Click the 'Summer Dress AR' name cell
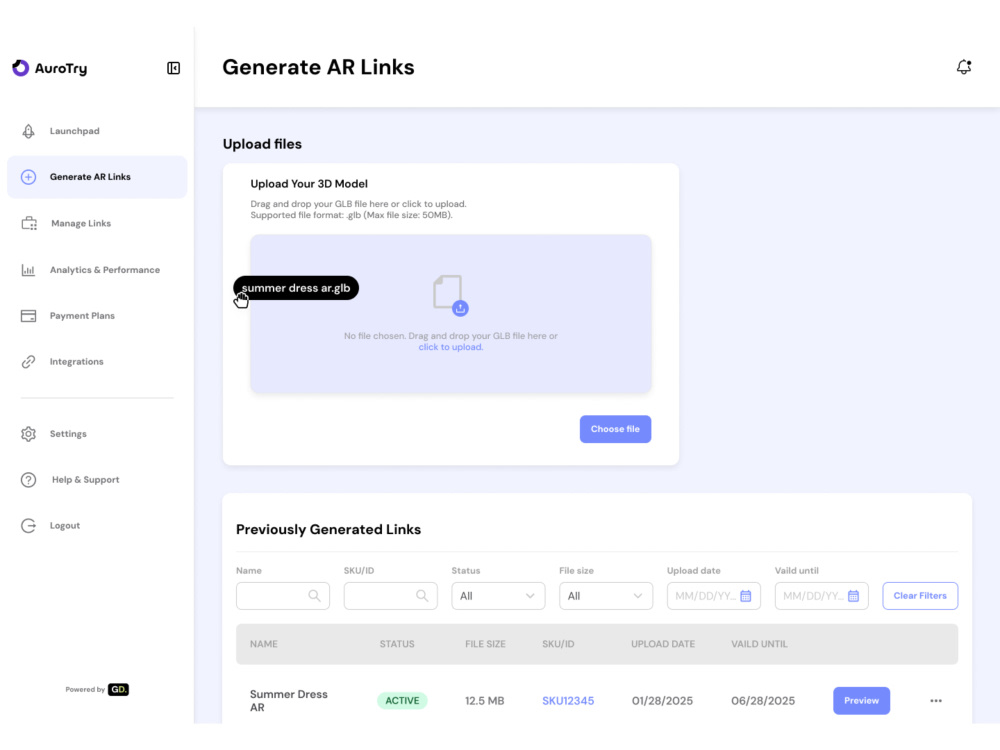The height and width of the screenshot is (750, 1000). (x=288, y=701)
